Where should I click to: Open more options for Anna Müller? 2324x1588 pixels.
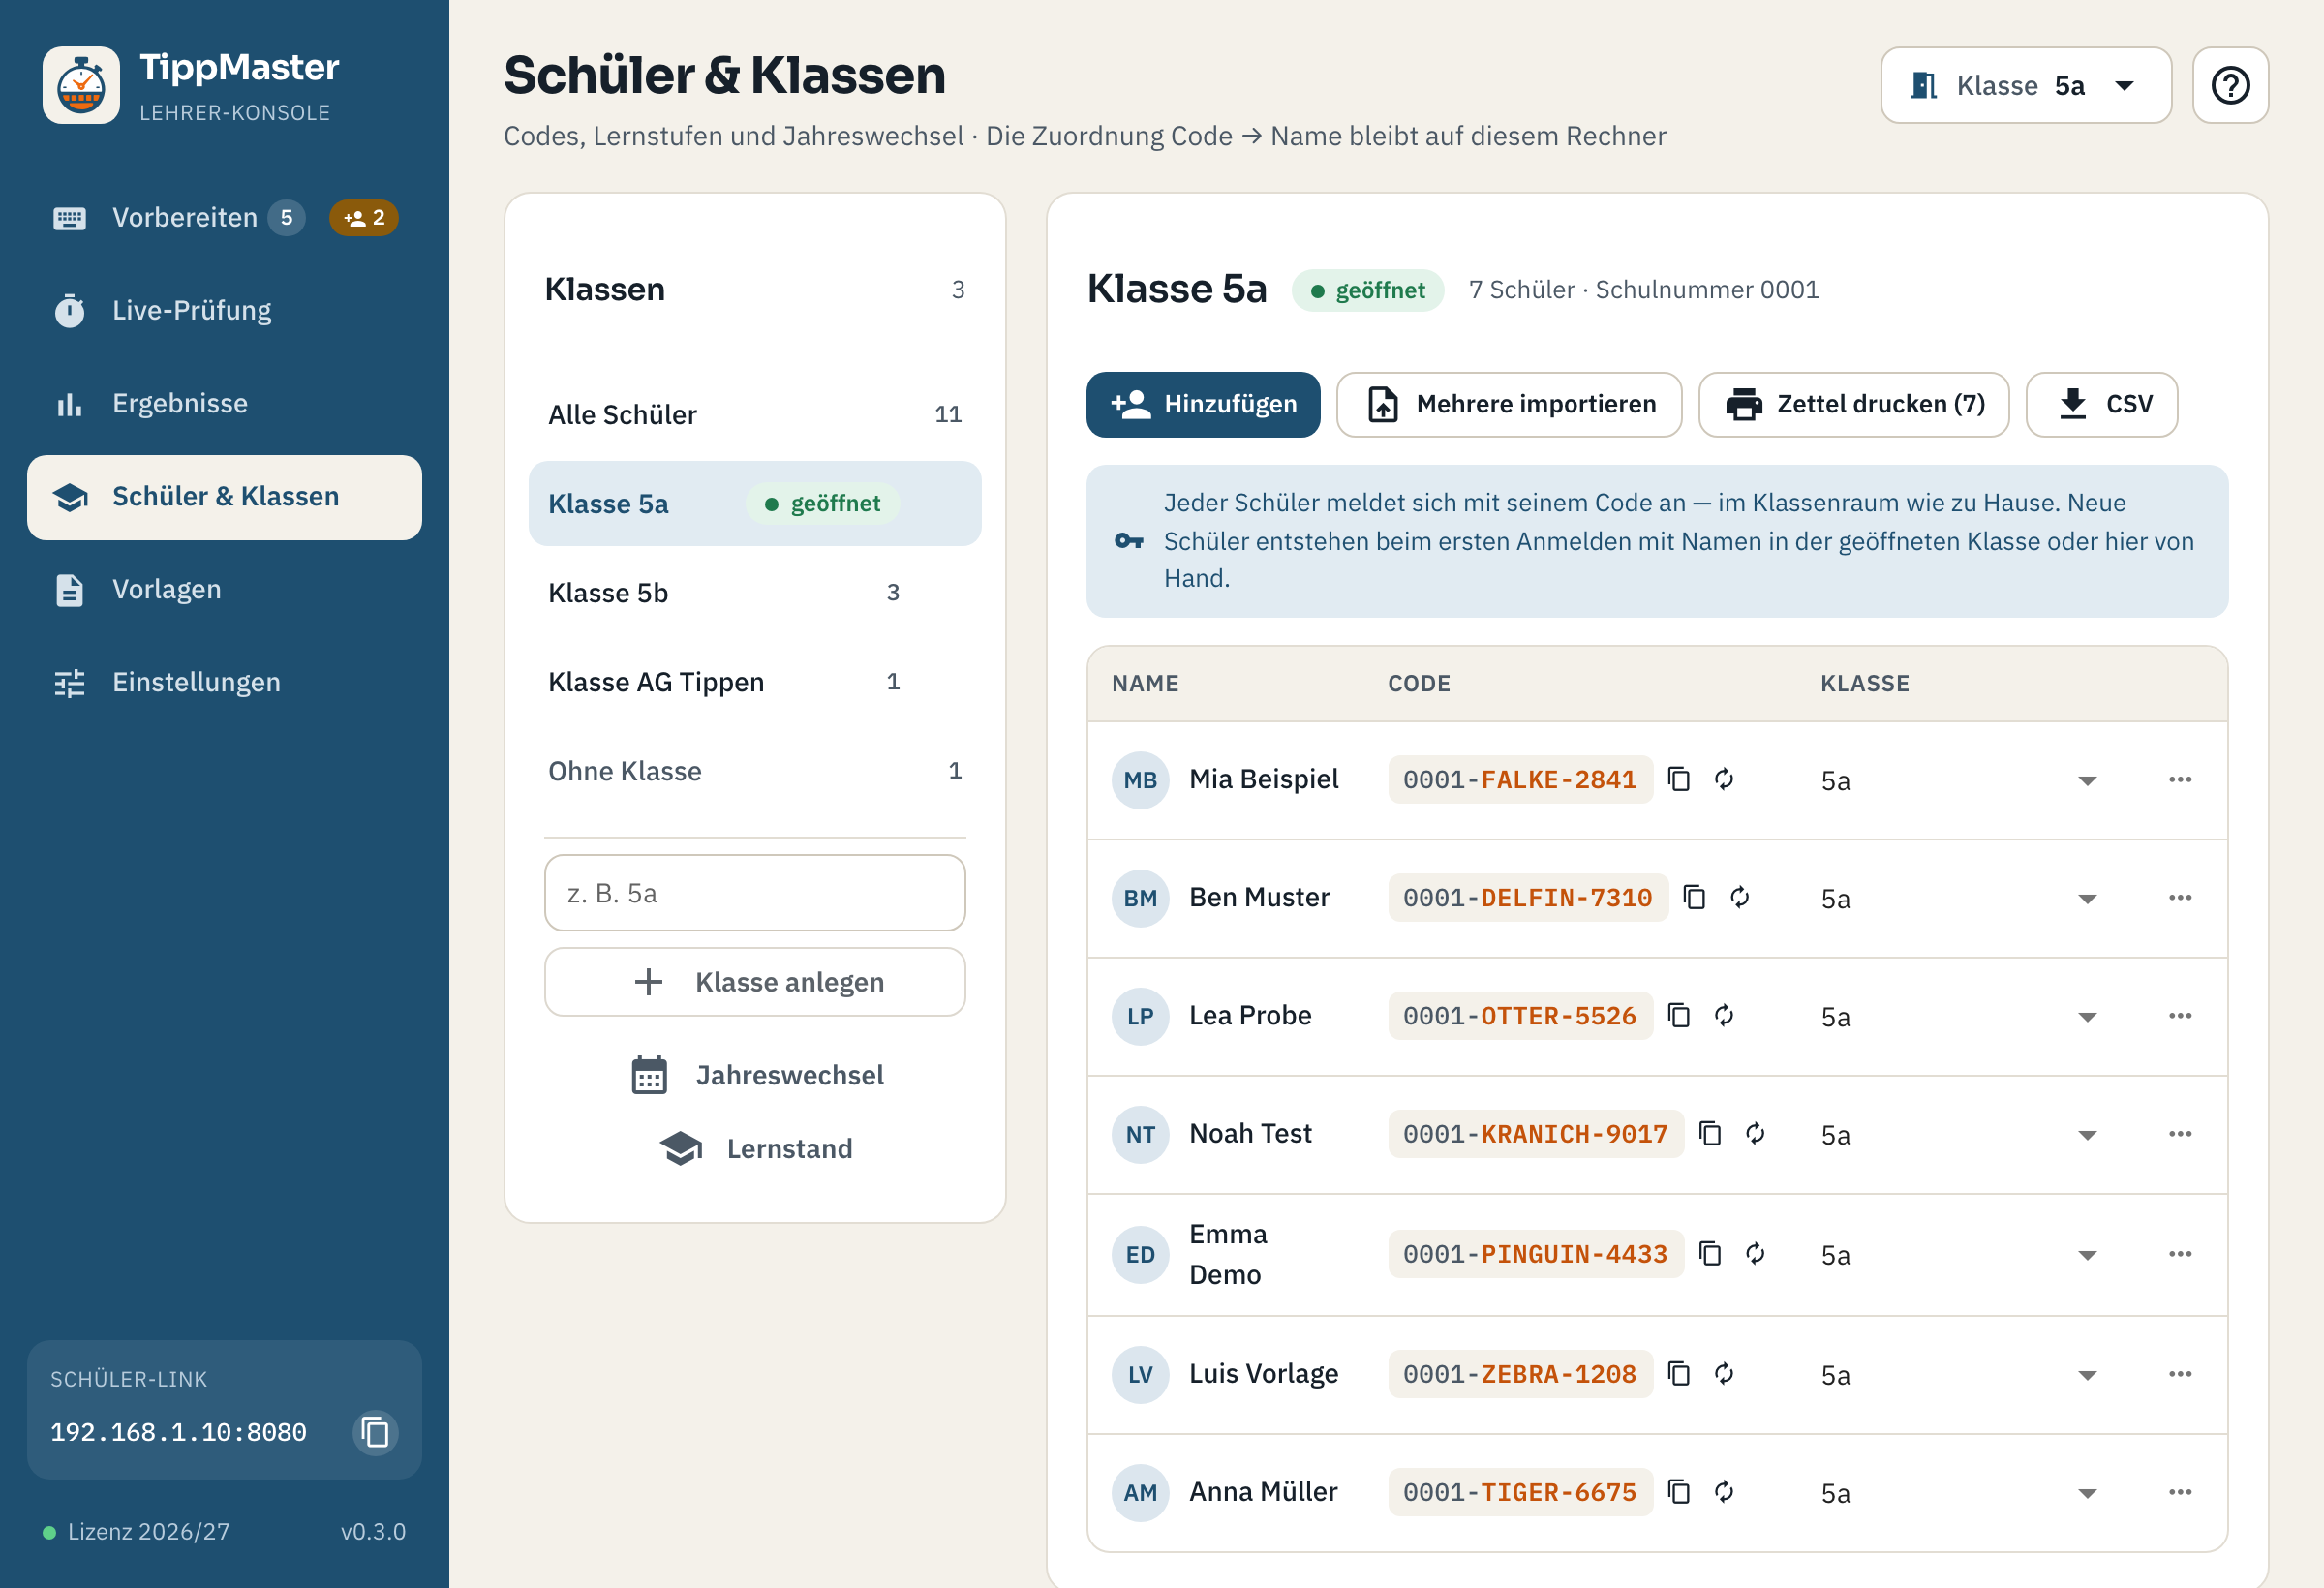pyautogui.click(x=2180, y=1491)
